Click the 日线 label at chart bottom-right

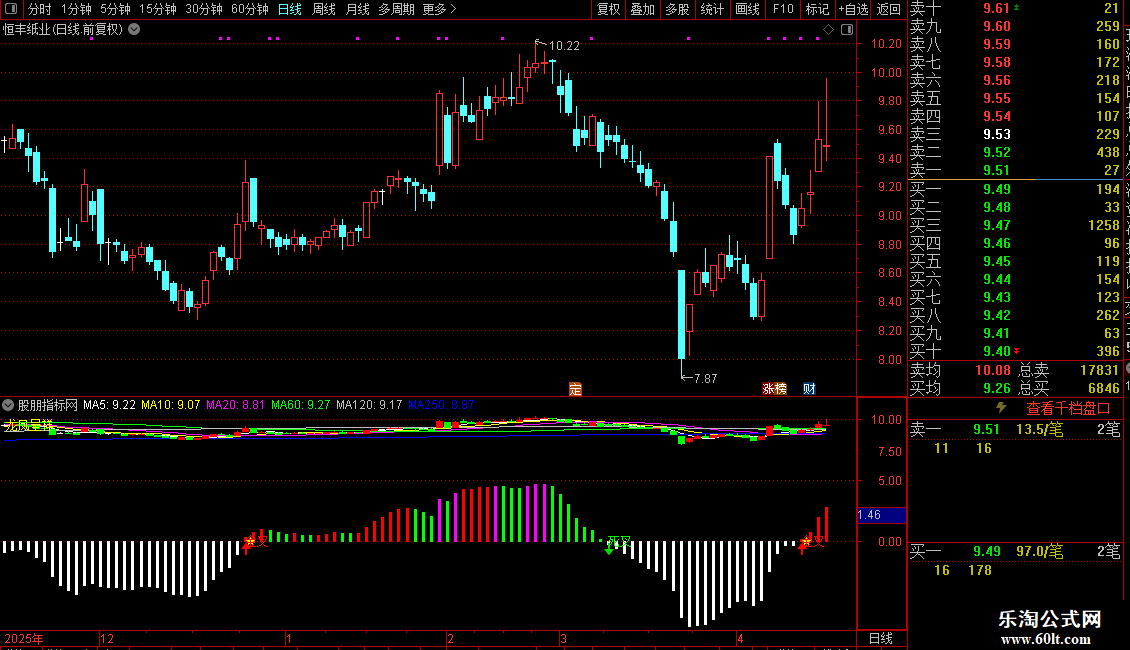point(881,638)
